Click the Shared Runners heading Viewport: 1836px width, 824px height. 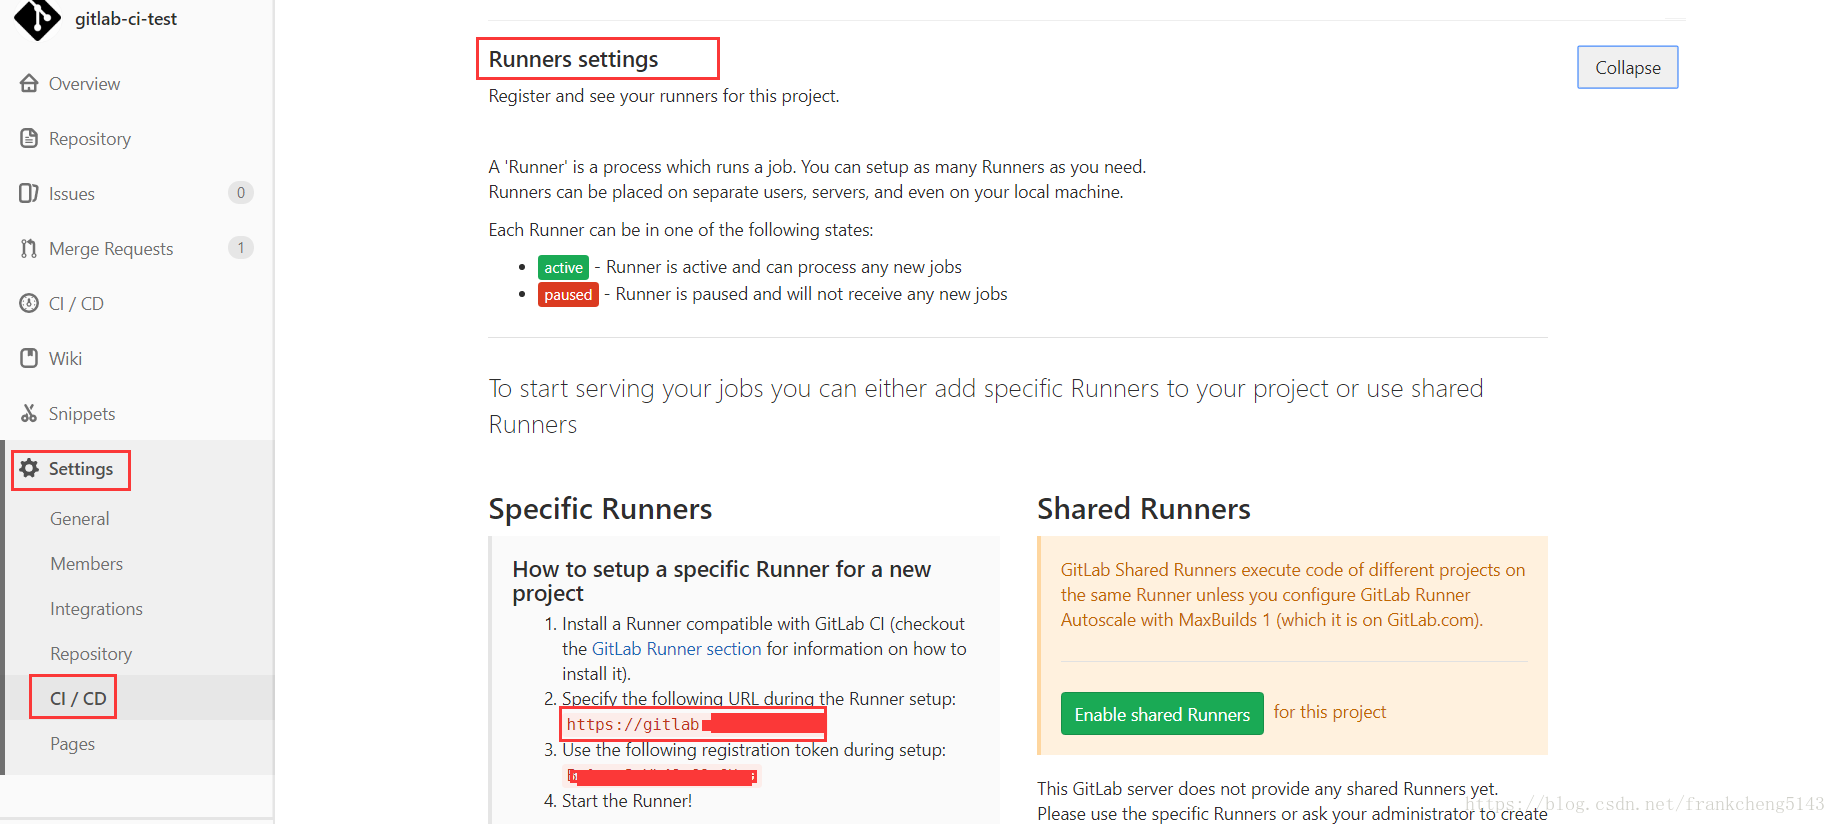[x=1144, y=509]
